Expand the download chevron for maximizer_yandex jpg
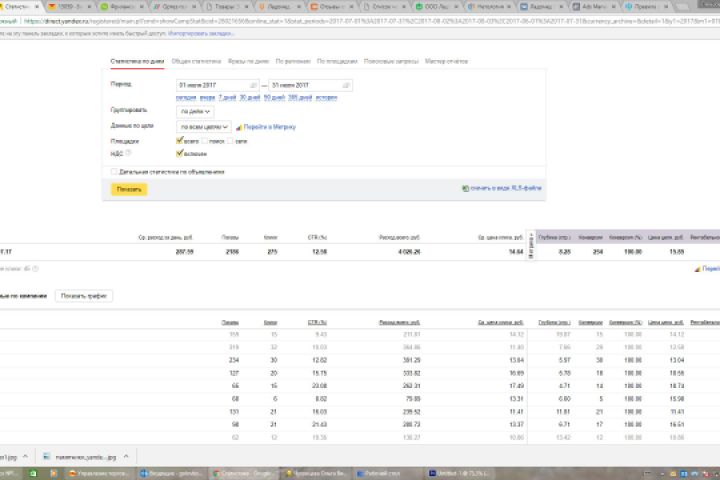The width and height of the screenshot is (720, 480). 126,457
